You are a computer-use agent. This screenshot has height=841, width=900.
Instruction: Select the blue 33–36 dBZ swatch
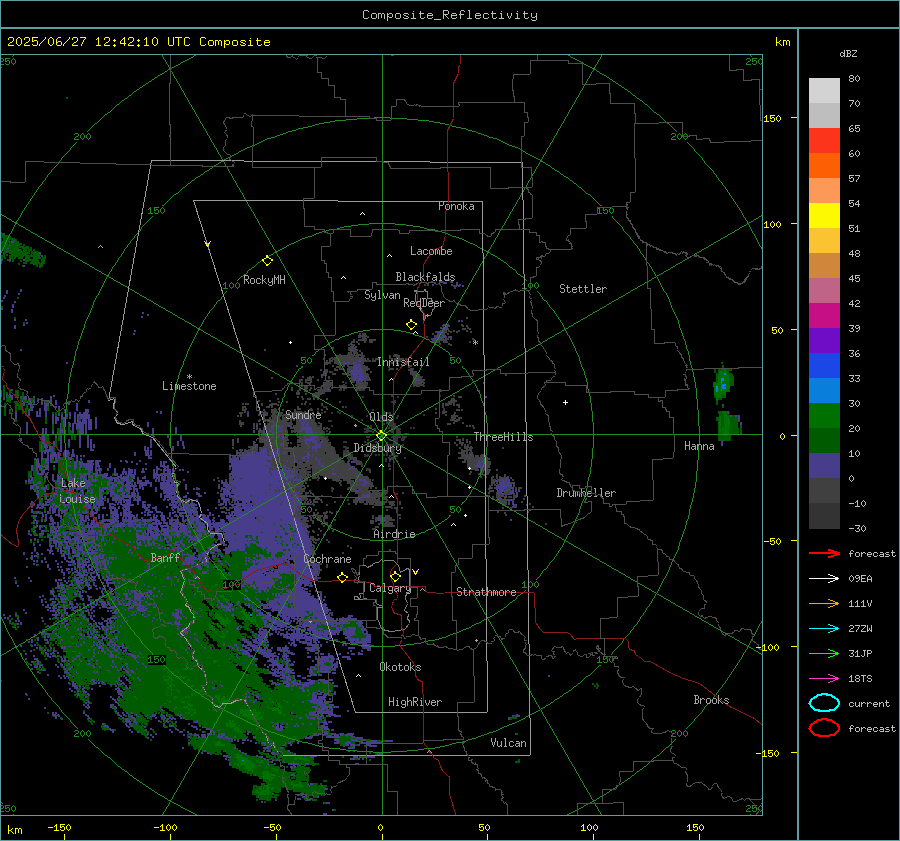pos(824,365)
